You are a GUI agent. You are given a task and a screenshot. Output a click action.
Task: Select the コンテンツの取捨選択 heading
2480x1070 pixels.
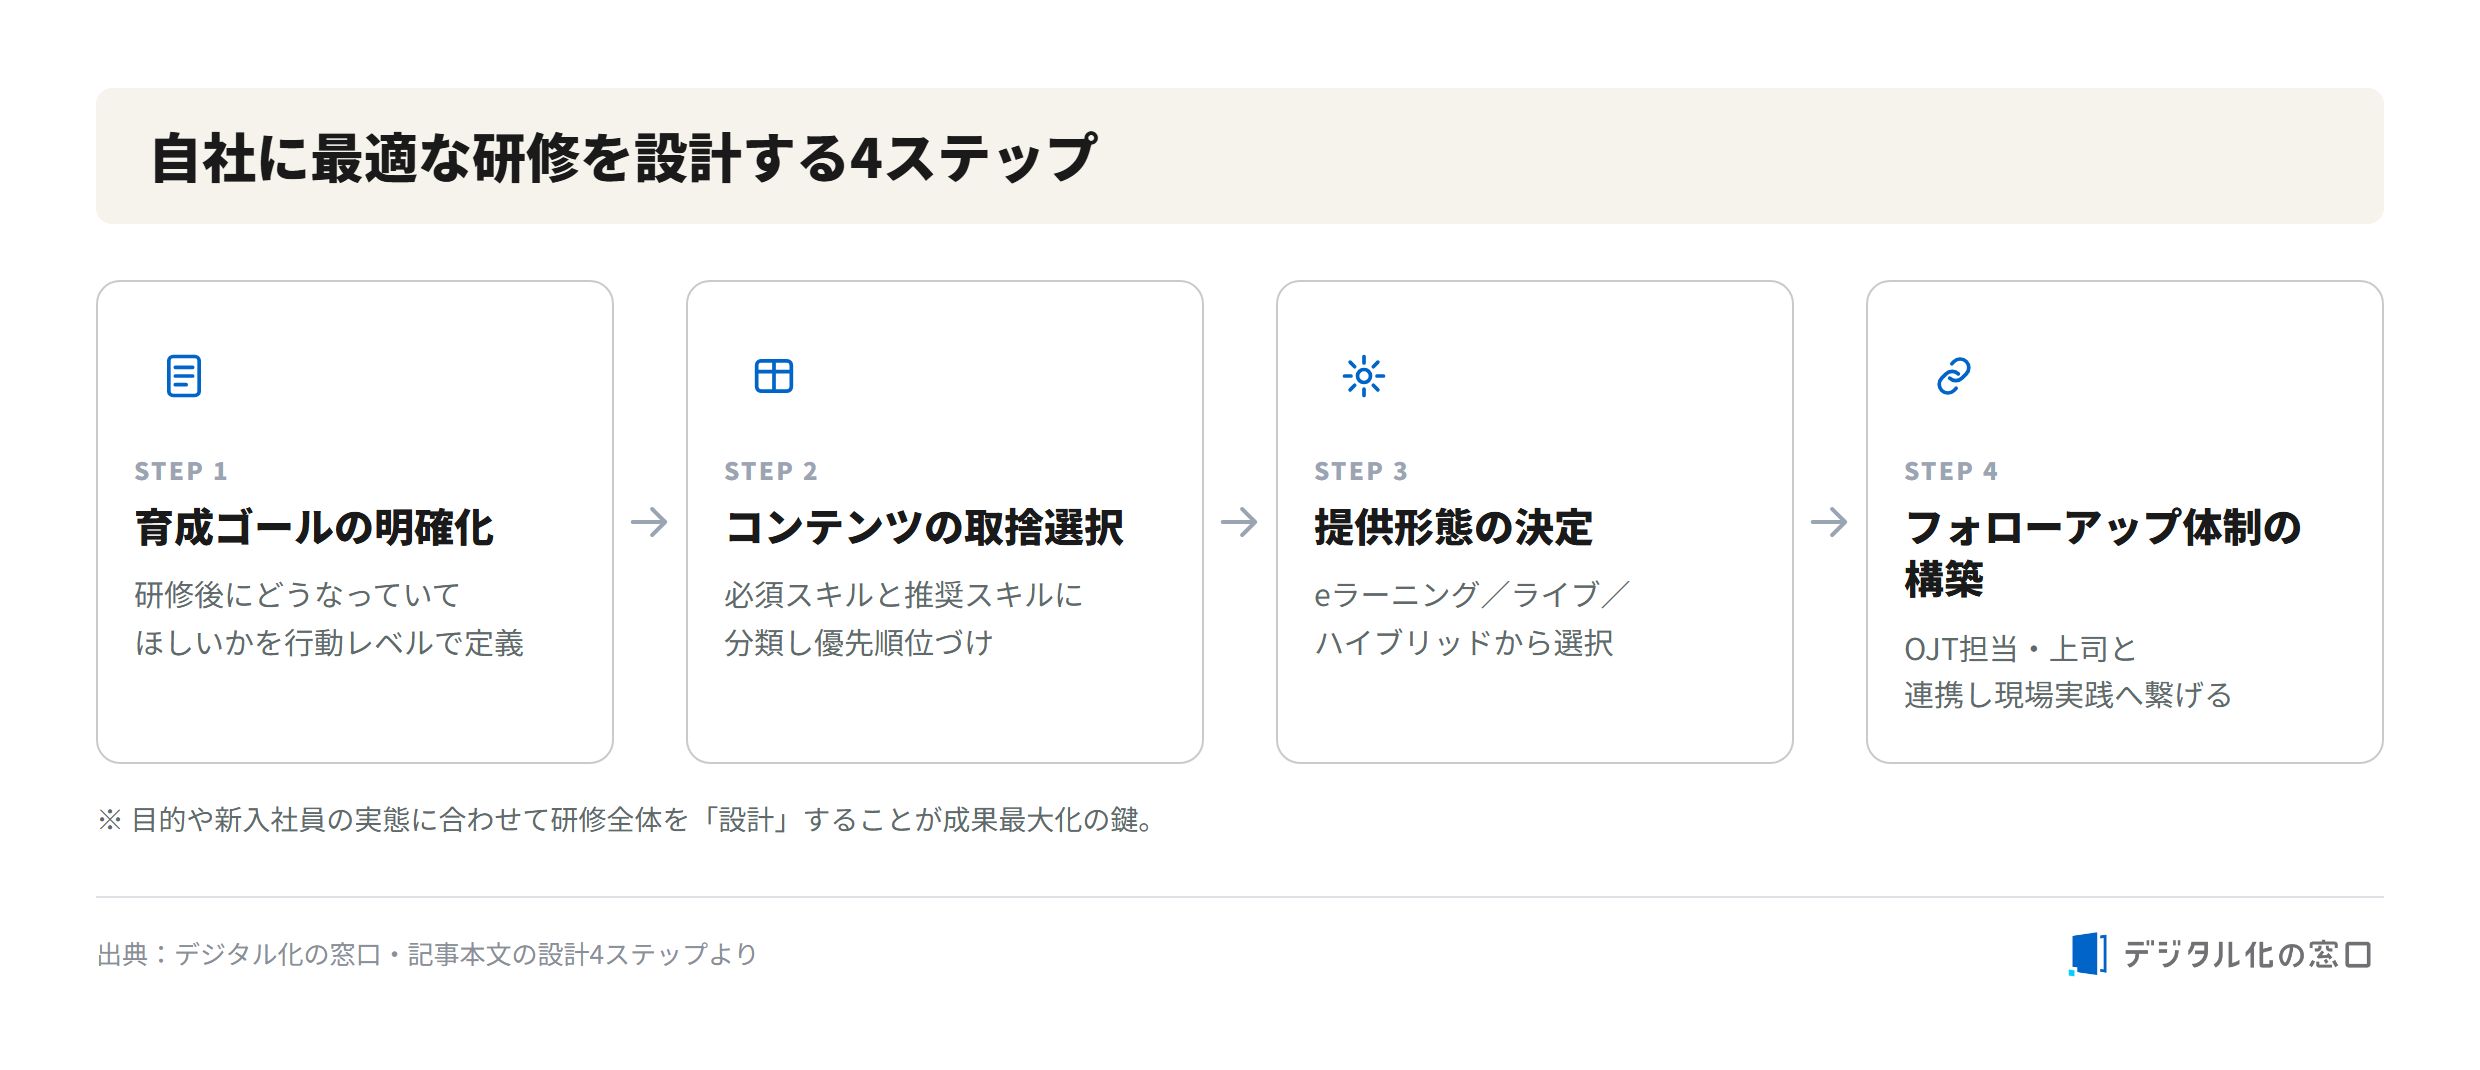[924, 528]
